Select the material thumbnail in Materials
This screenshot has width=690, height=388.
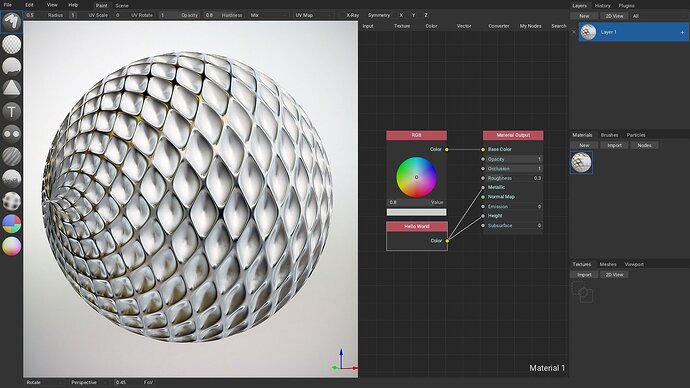(581, 162)
